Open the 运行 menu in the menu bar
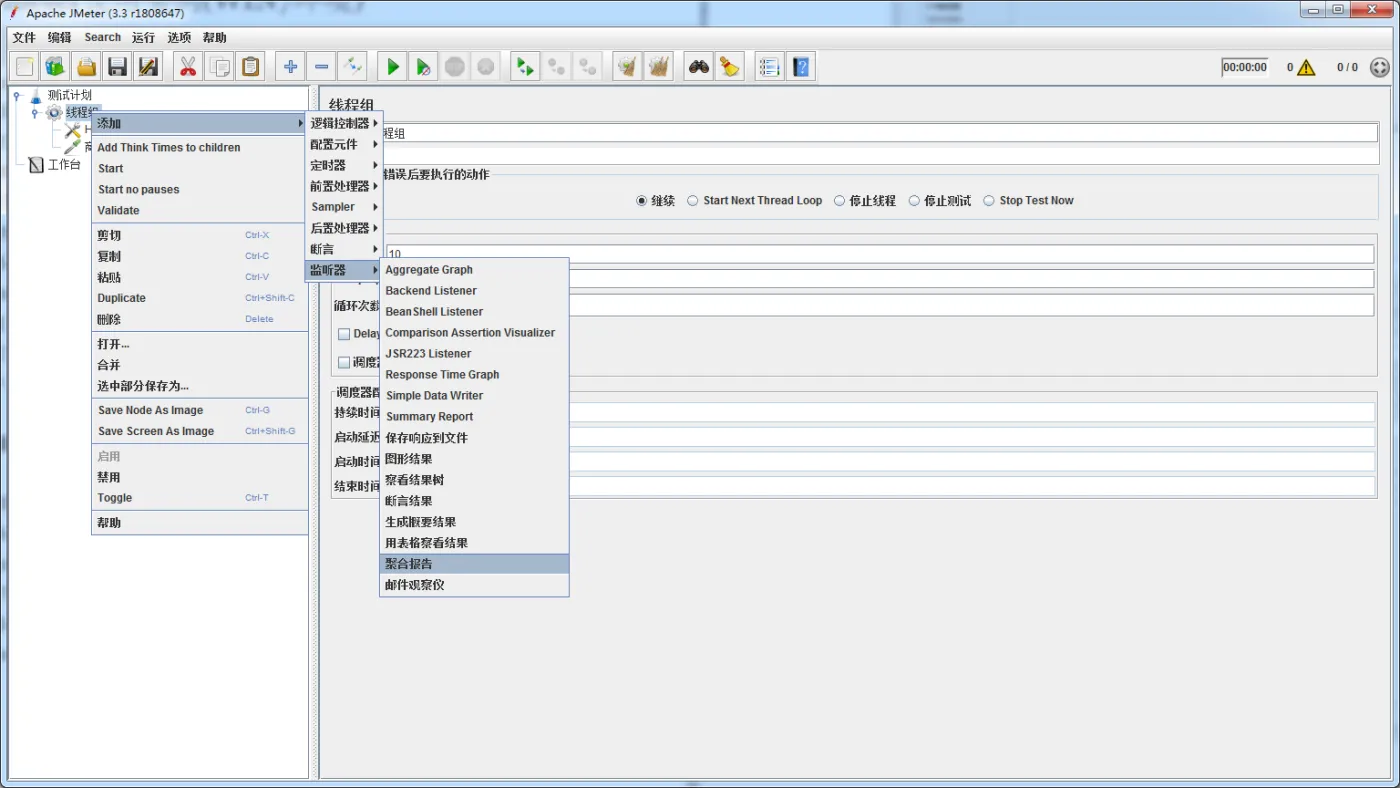1400x788 pixels. (143, 38)
